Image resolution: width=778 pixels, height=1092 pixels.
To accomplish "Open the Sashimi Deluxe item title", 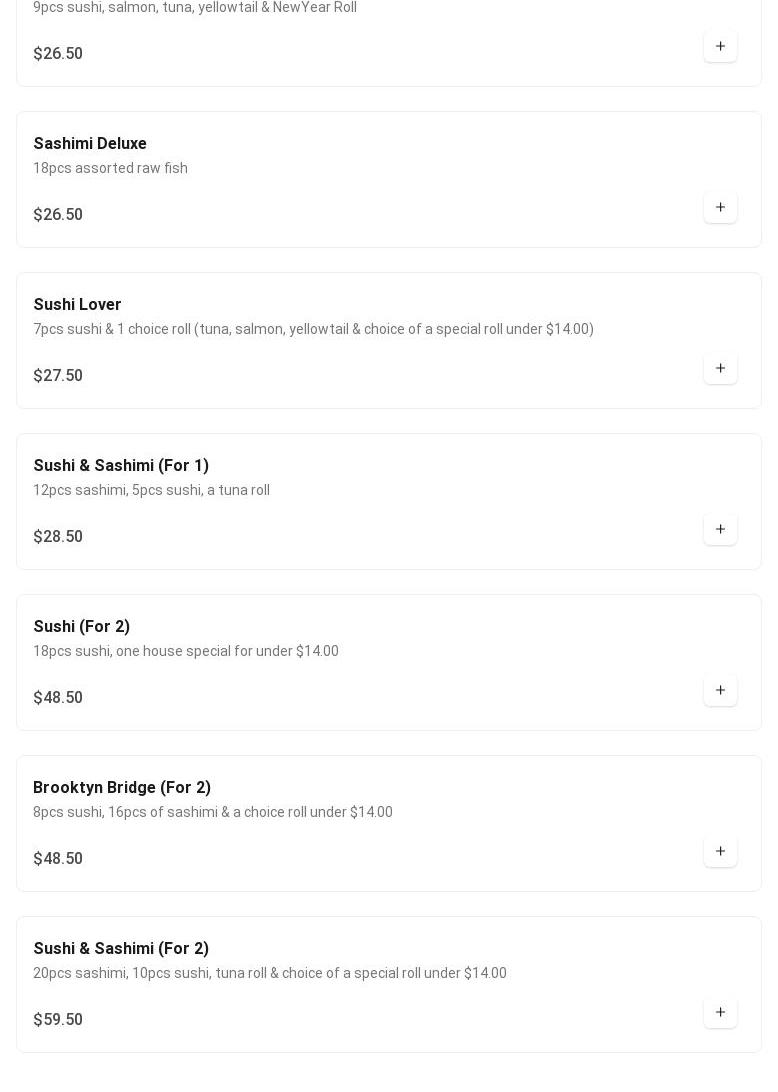I will coord(90,144).
